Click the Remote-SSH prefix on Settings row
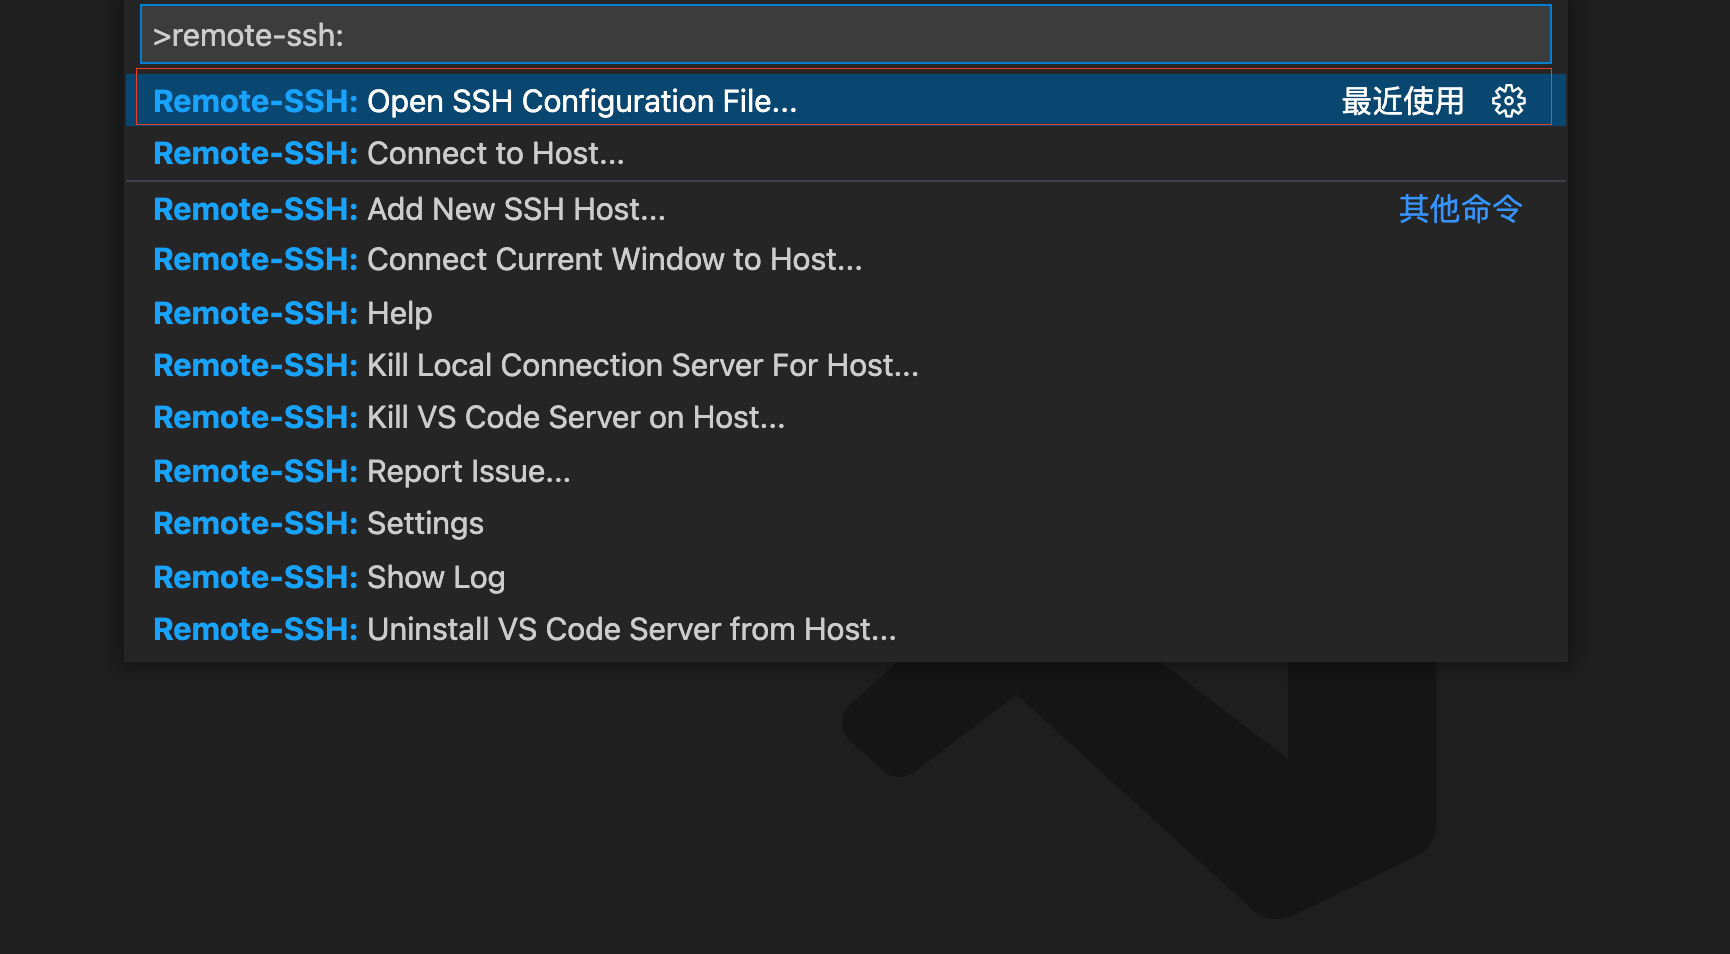1730x954 pixels. 255,524
